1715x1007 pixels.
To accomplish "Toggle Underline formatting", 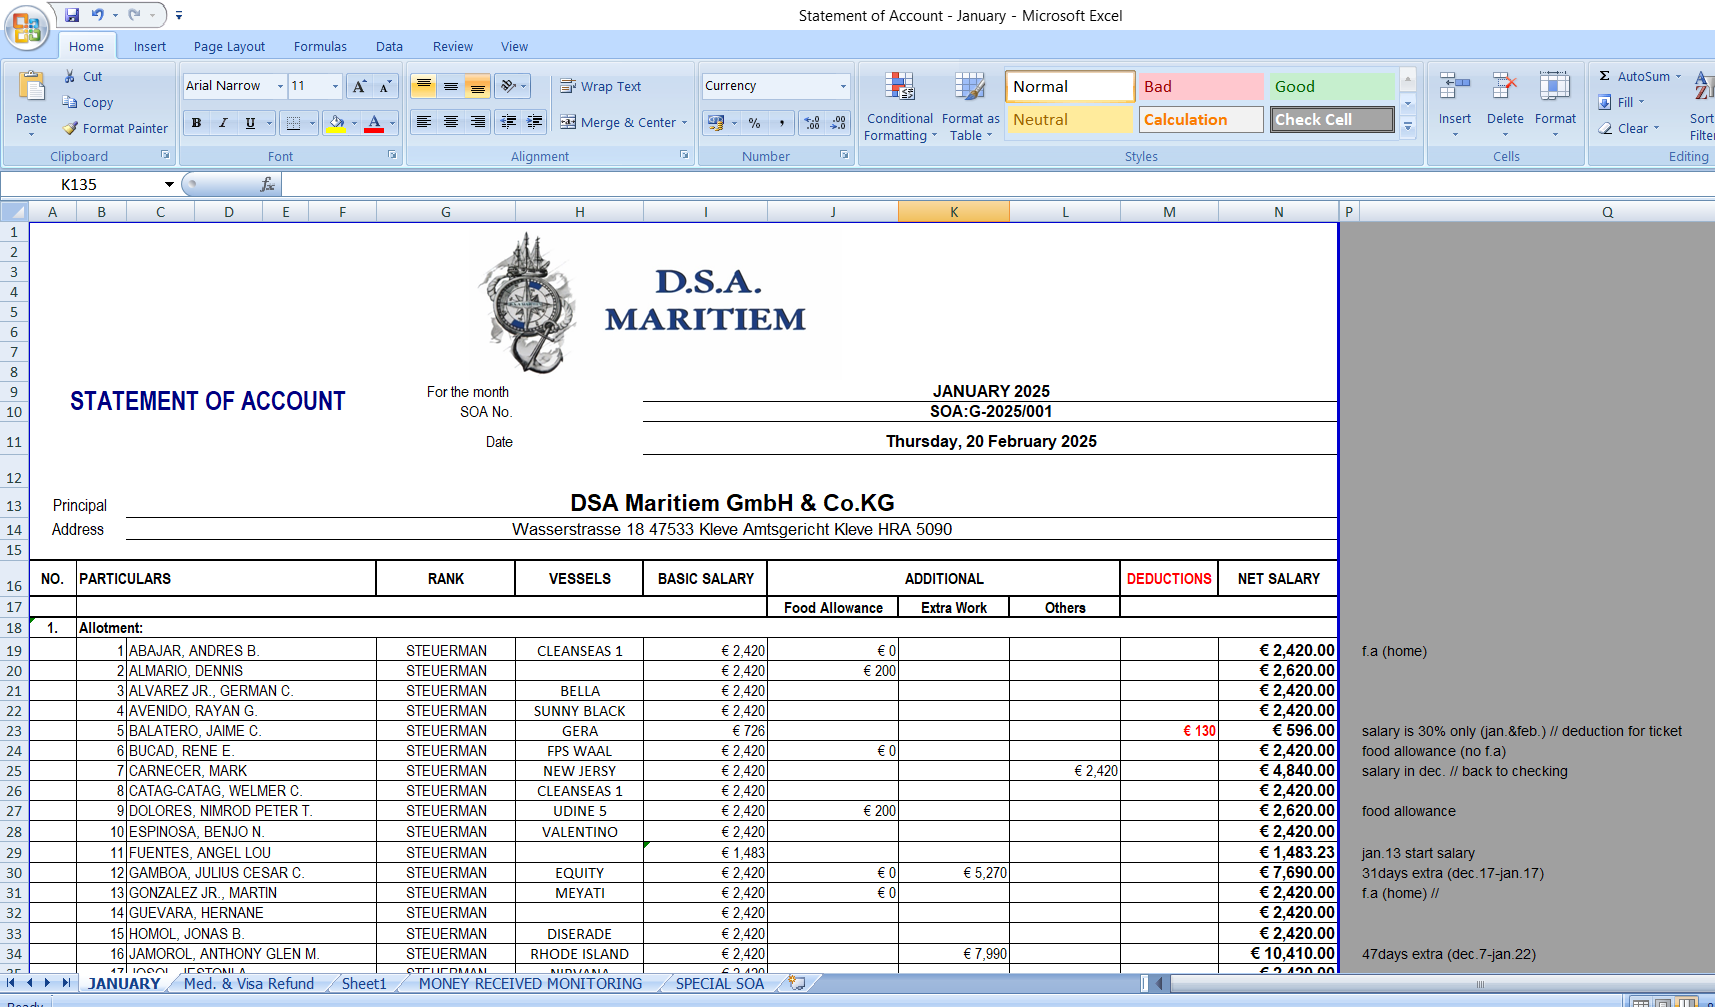I will [x=250, y=123].
